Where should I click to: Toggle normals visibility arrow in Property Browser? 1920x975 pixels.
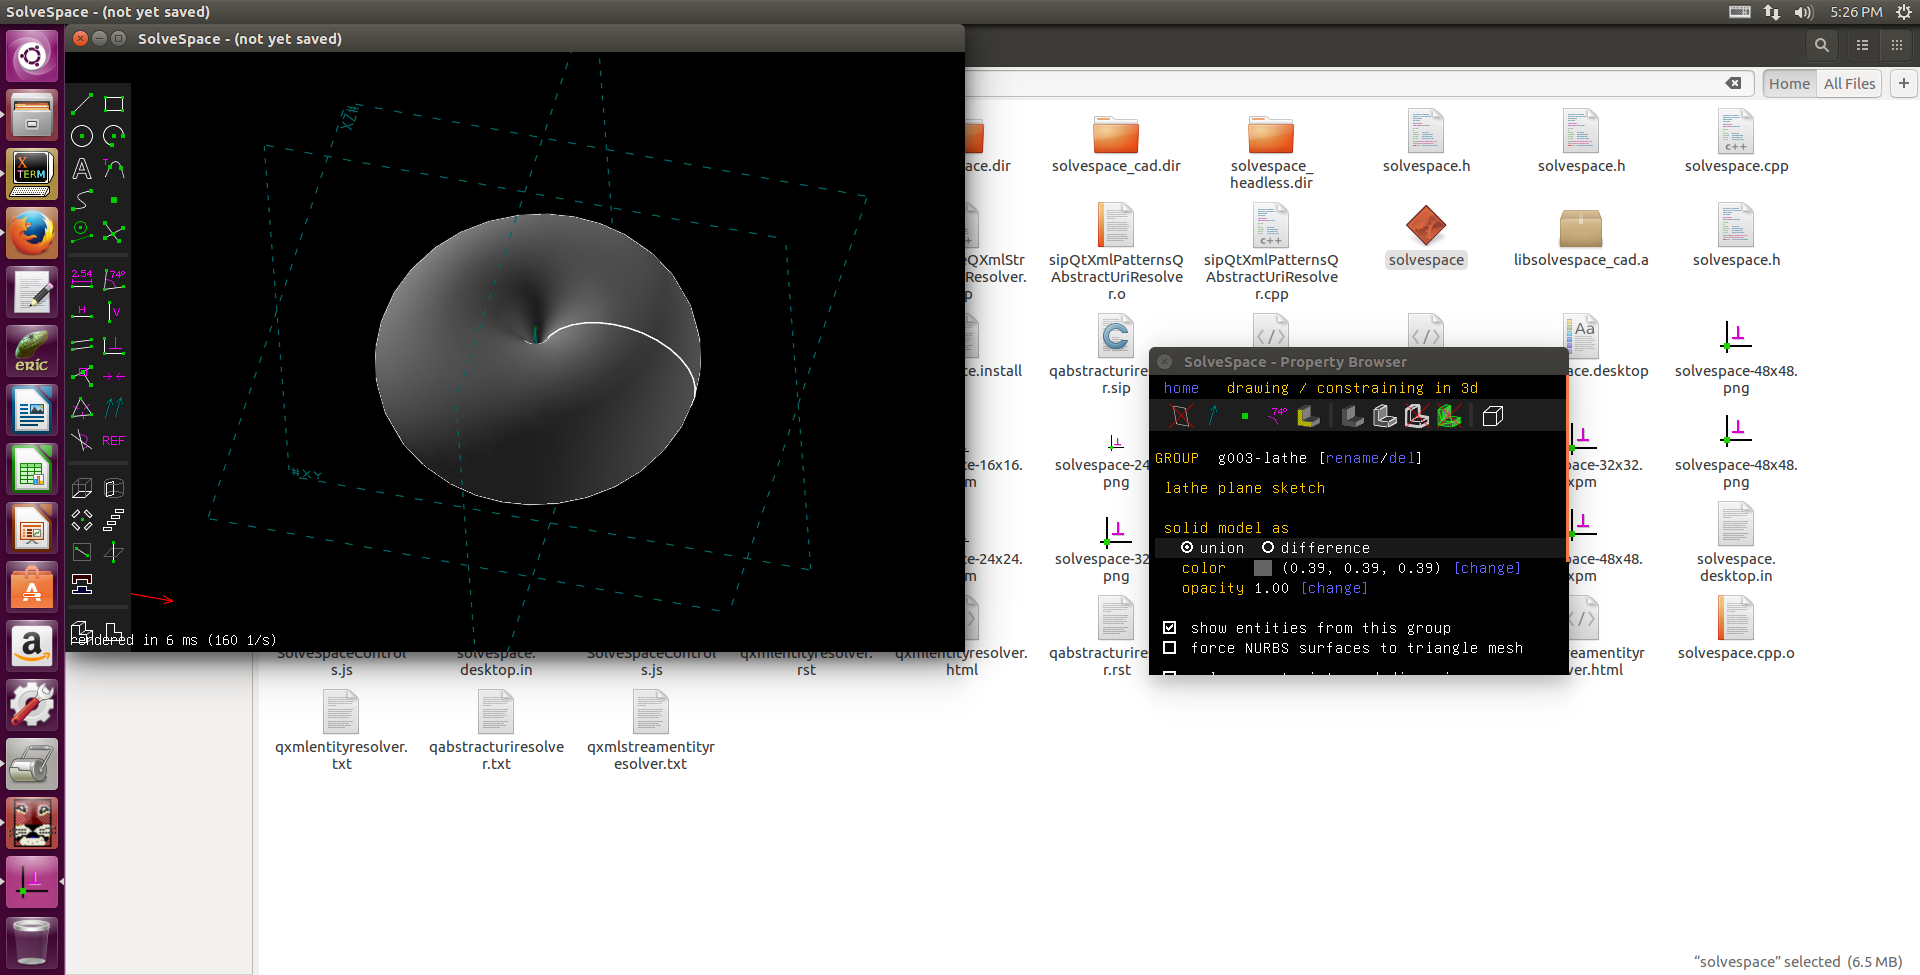coord(1213,416)
